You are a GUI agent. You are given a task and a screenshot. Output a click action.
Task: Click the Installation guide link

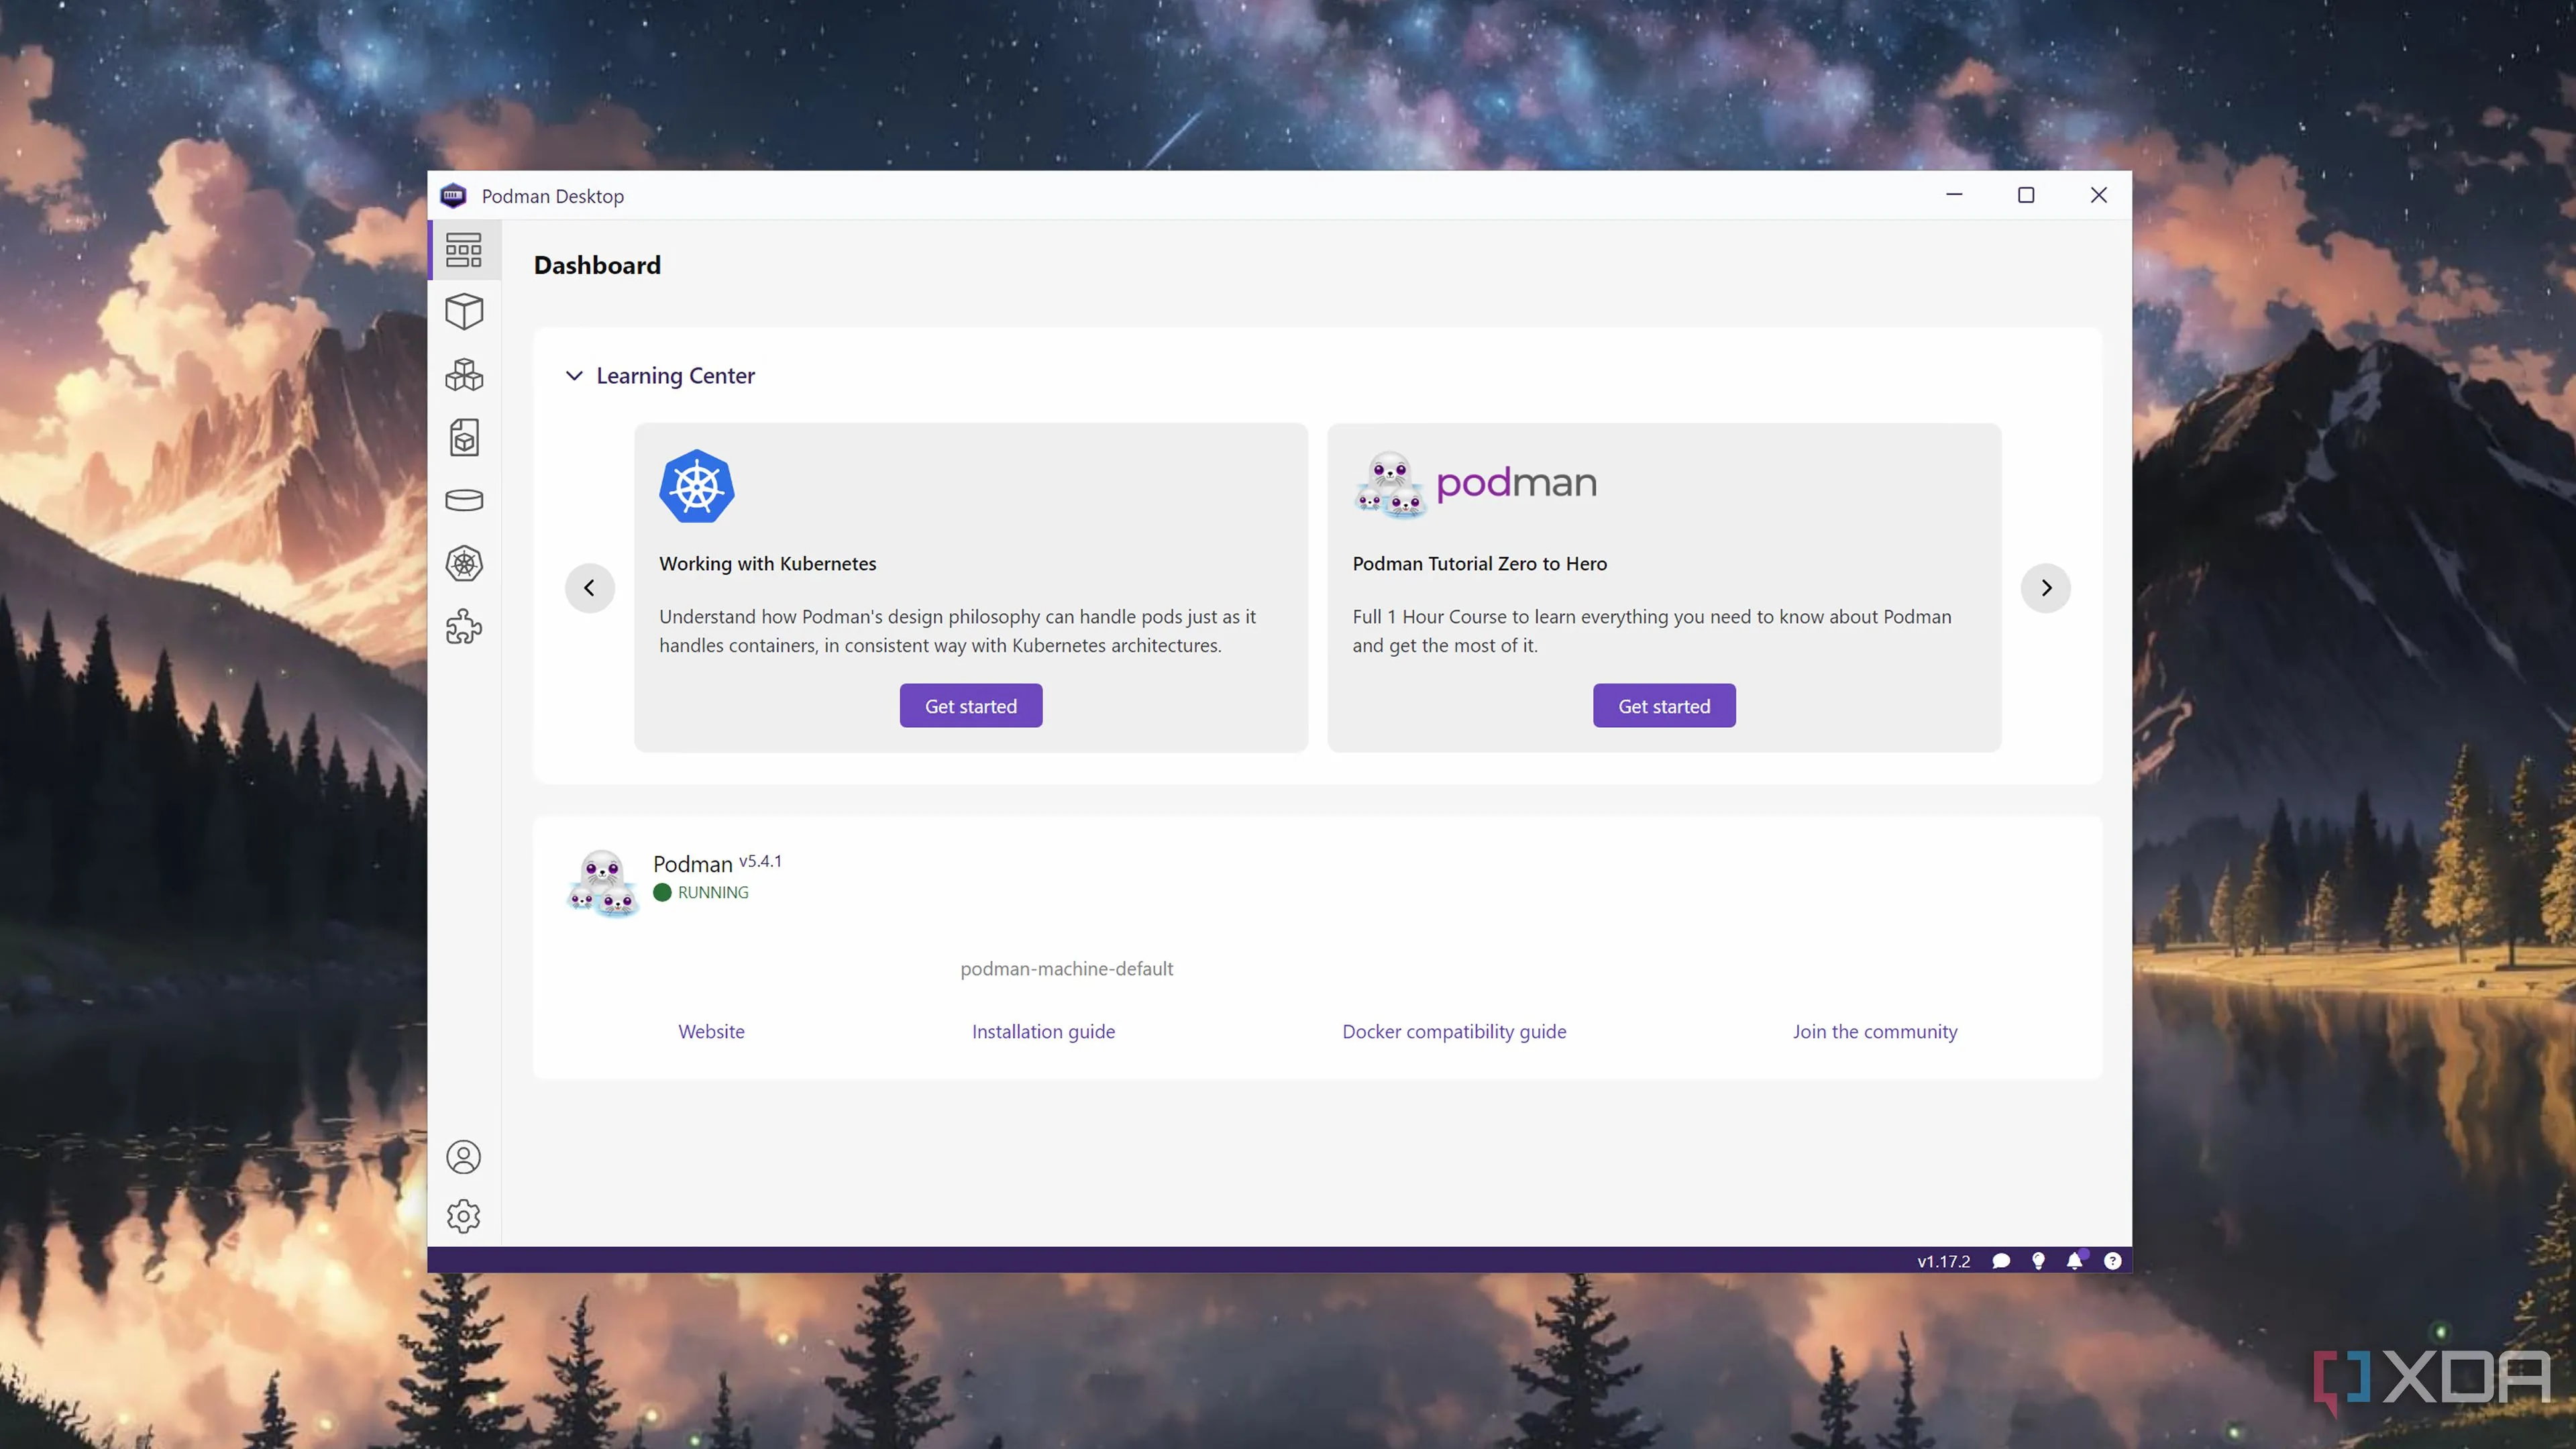[x=1043, y=1031]
